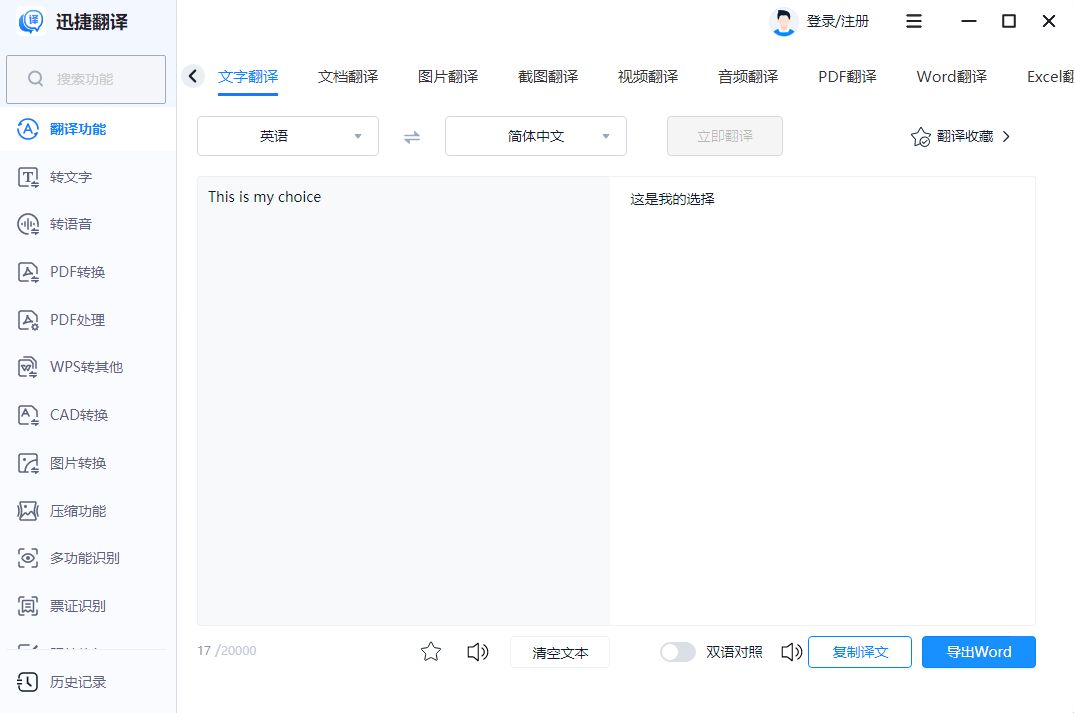This screenshot has height=713, width=1074.
Task: Play source text audio speaker icon
Action: tap(477, 652)
